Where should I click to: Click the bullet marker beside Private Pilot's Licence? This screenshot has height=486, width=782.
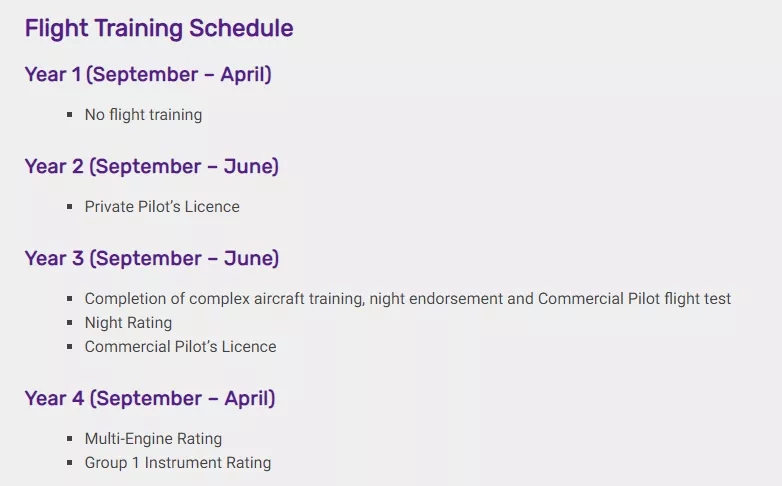70,207
